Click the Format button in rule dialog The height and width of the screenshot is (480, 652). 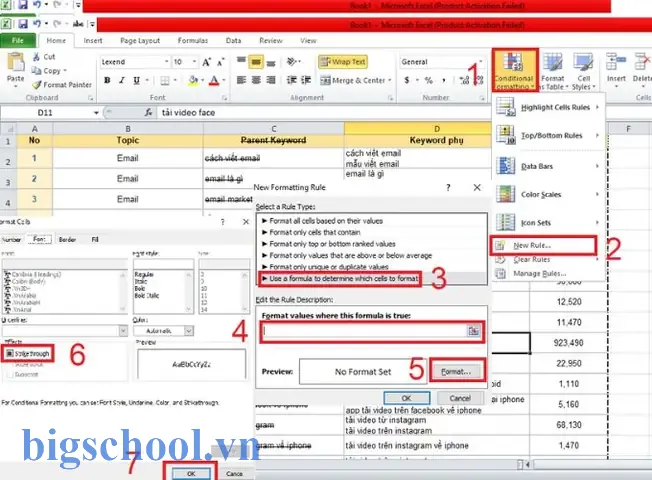point(456,371)
